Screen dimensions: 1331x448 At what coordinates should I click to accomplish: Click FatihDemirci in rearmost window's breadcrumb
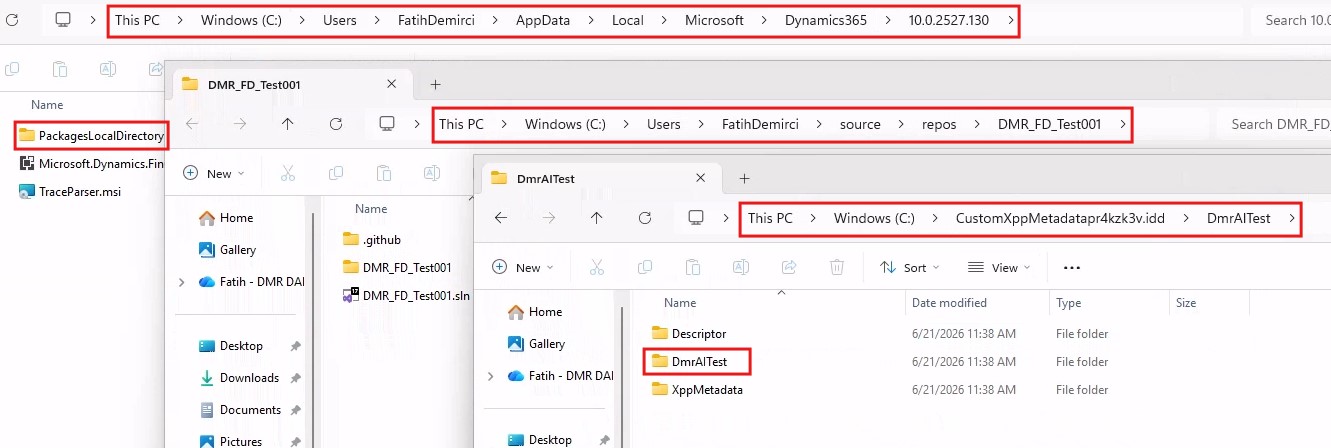[x=436, y=20]
